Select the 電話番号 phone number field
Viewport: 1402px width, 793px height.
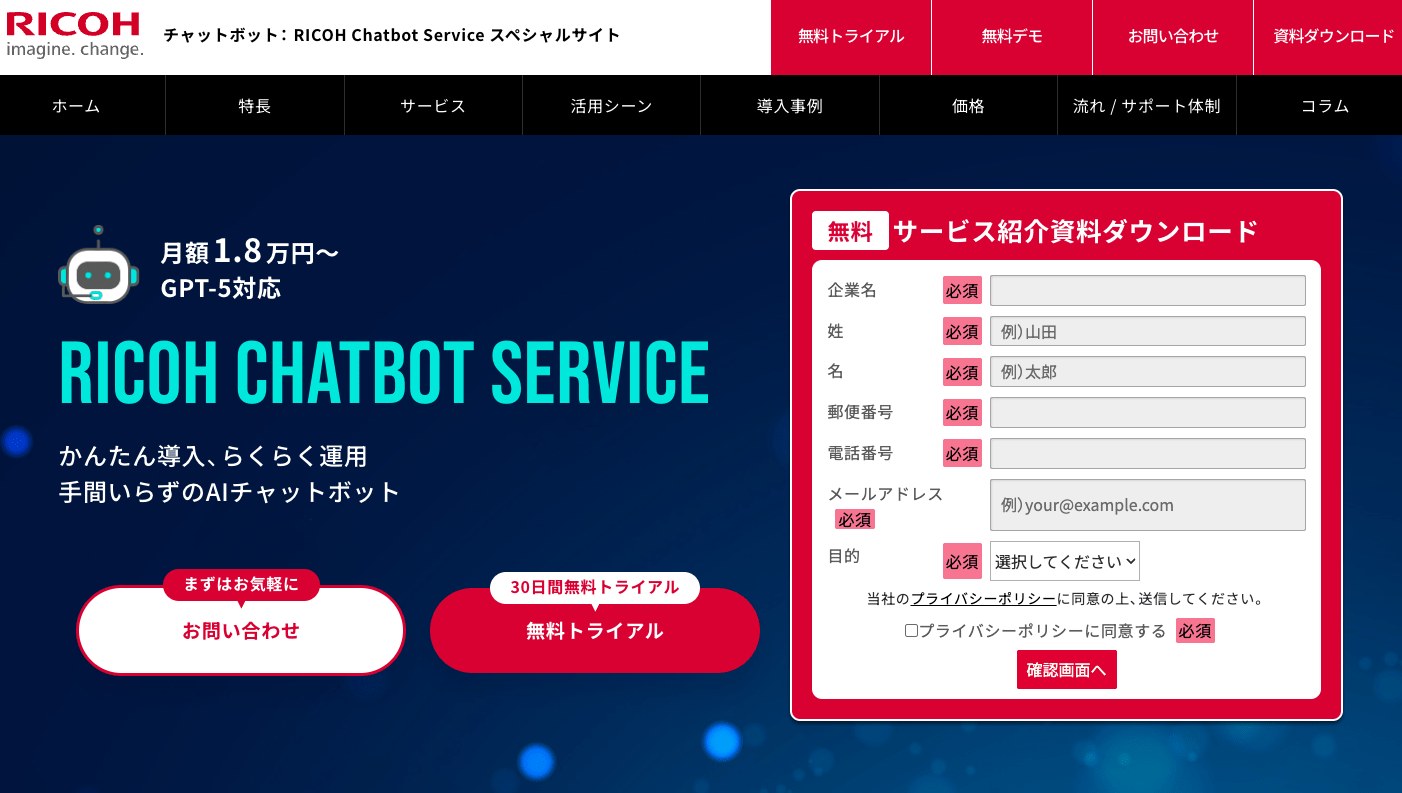(x=1147, y=453)
